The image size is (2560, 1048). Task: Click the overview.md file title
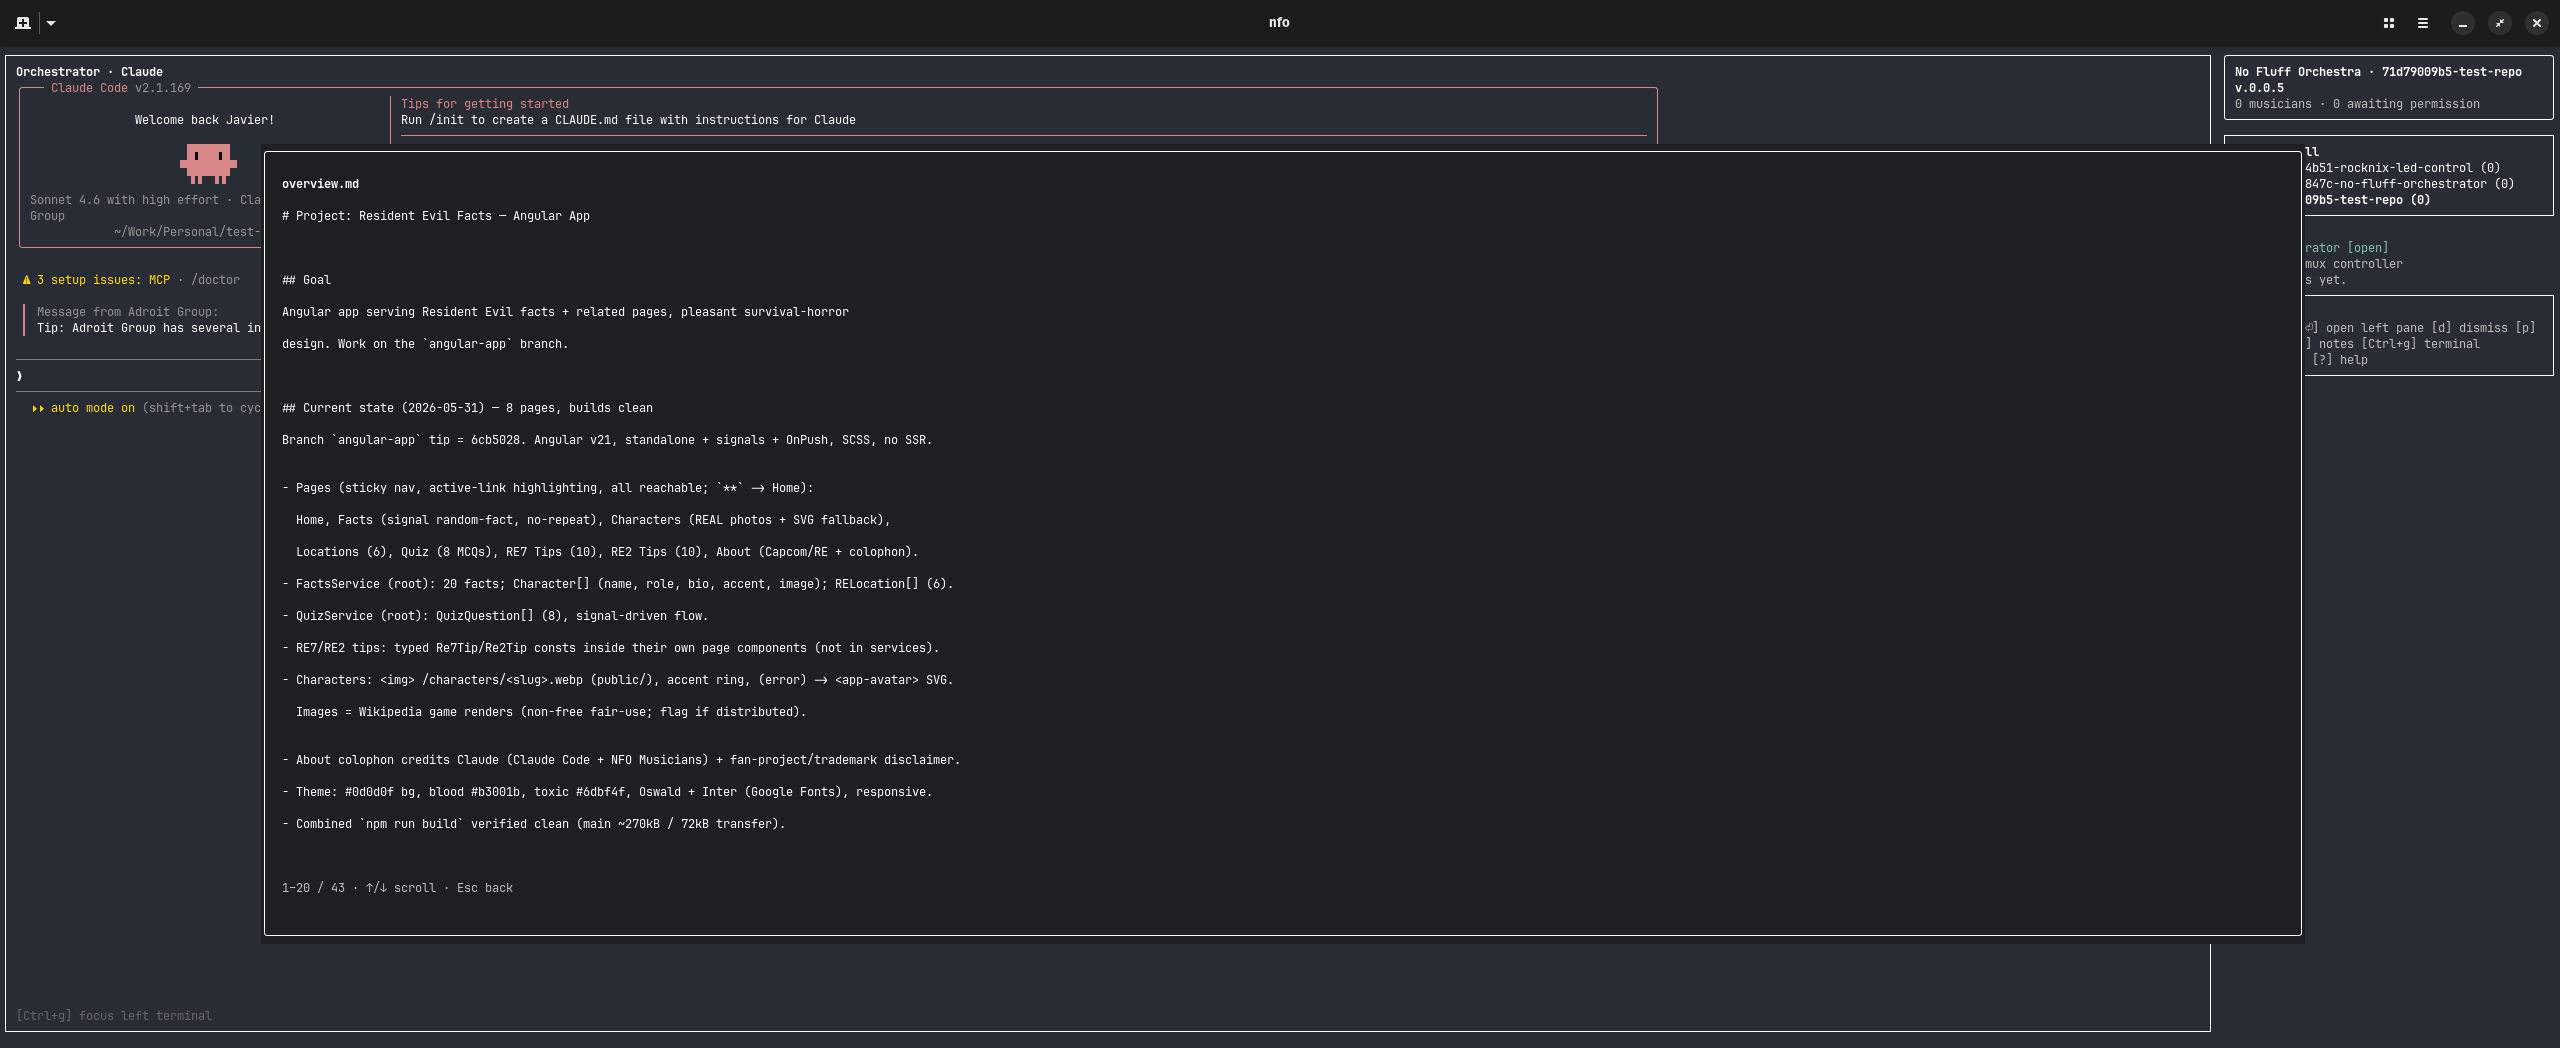[320, 184]
